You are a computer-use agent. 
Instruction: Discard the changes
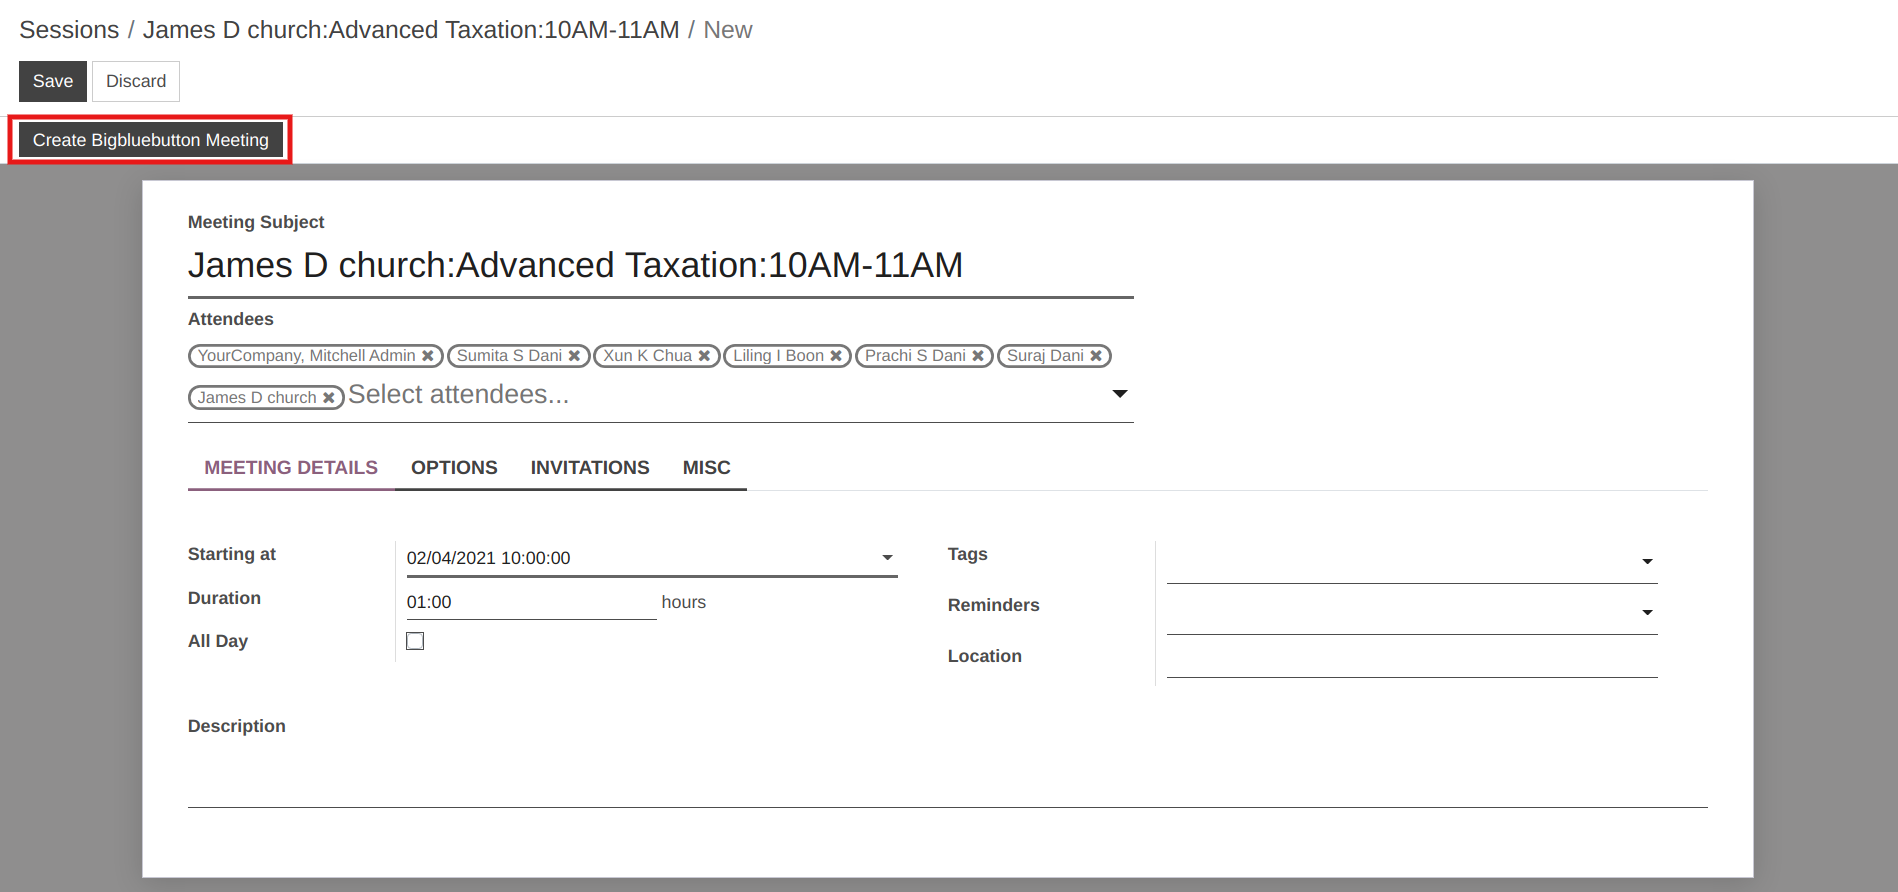pyautogui.click(x=136, y=81)
